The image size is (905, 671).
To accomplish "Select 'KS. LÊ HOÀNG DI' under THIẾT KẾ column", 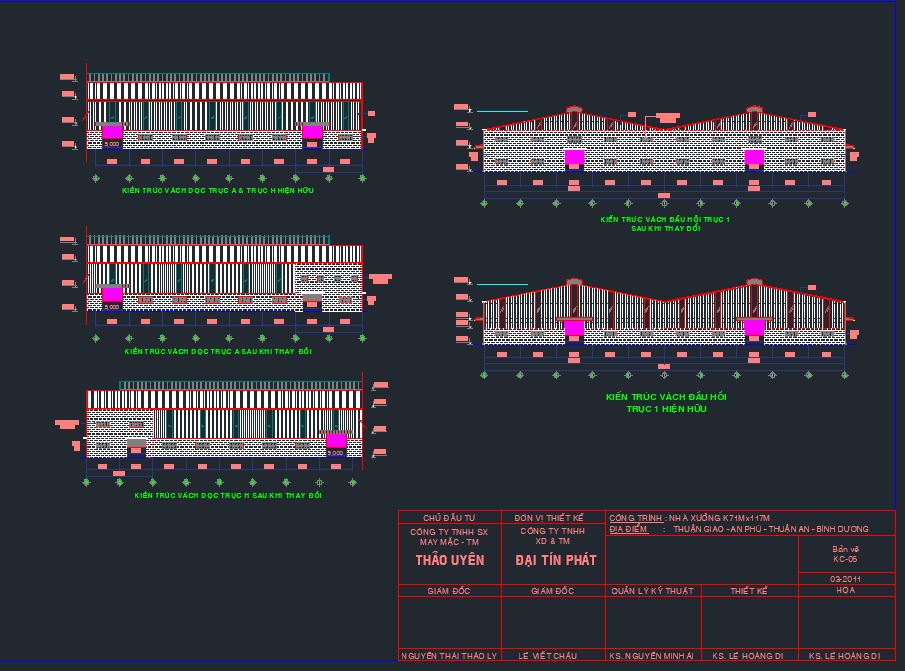I will click(747, 656).
